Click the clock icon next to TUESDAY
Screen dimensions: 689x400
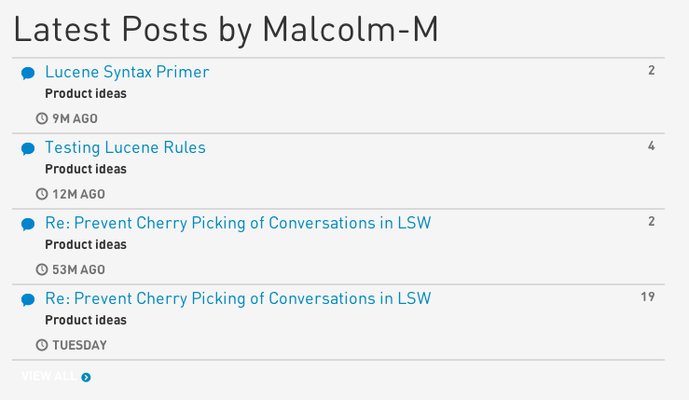click(x=42, y=345)
